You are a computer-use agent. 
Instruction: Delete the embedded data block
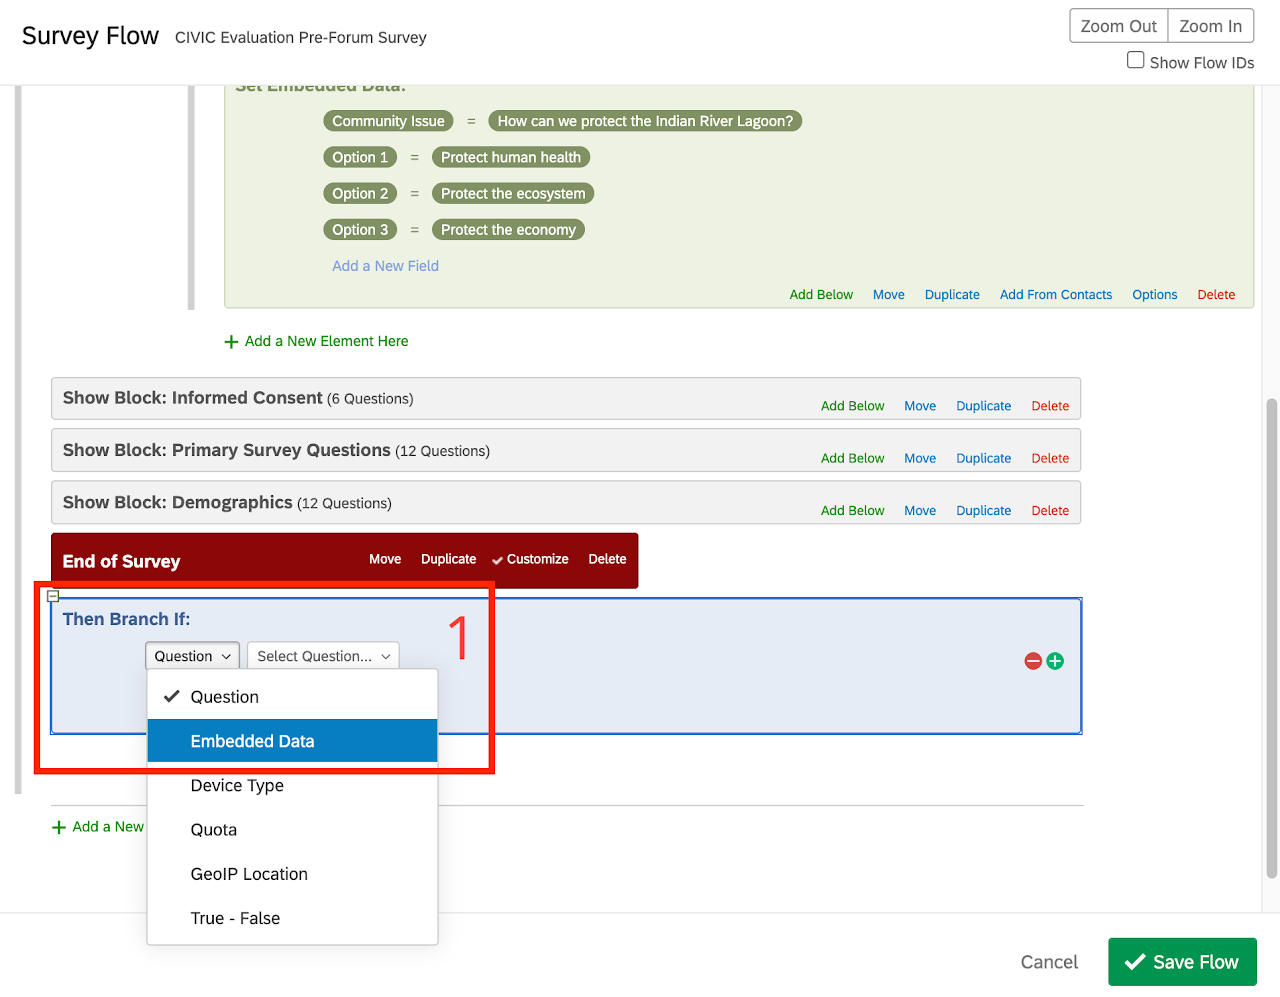pyautogui.click(x=1216, y=295)
